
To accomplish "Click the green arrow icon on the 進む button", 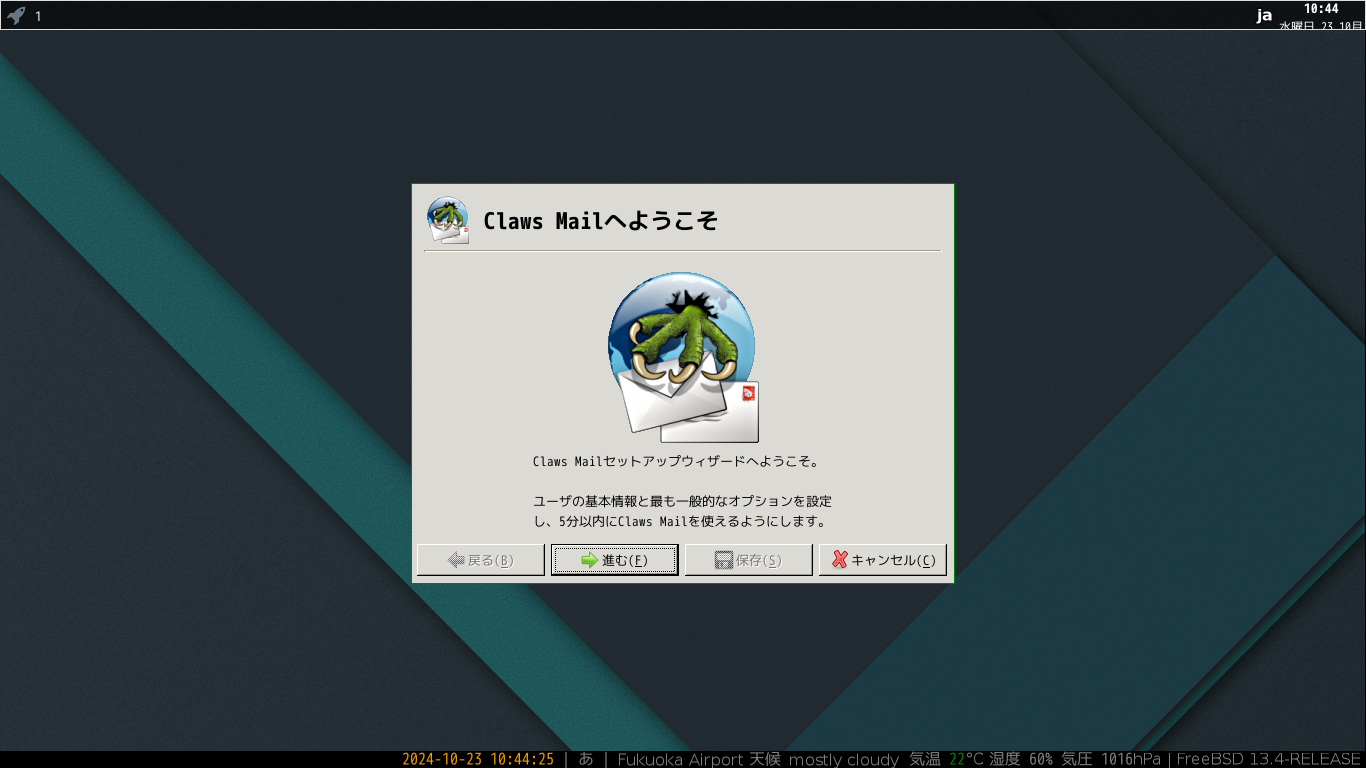I will pyautogui.click(x=590, y=560).
